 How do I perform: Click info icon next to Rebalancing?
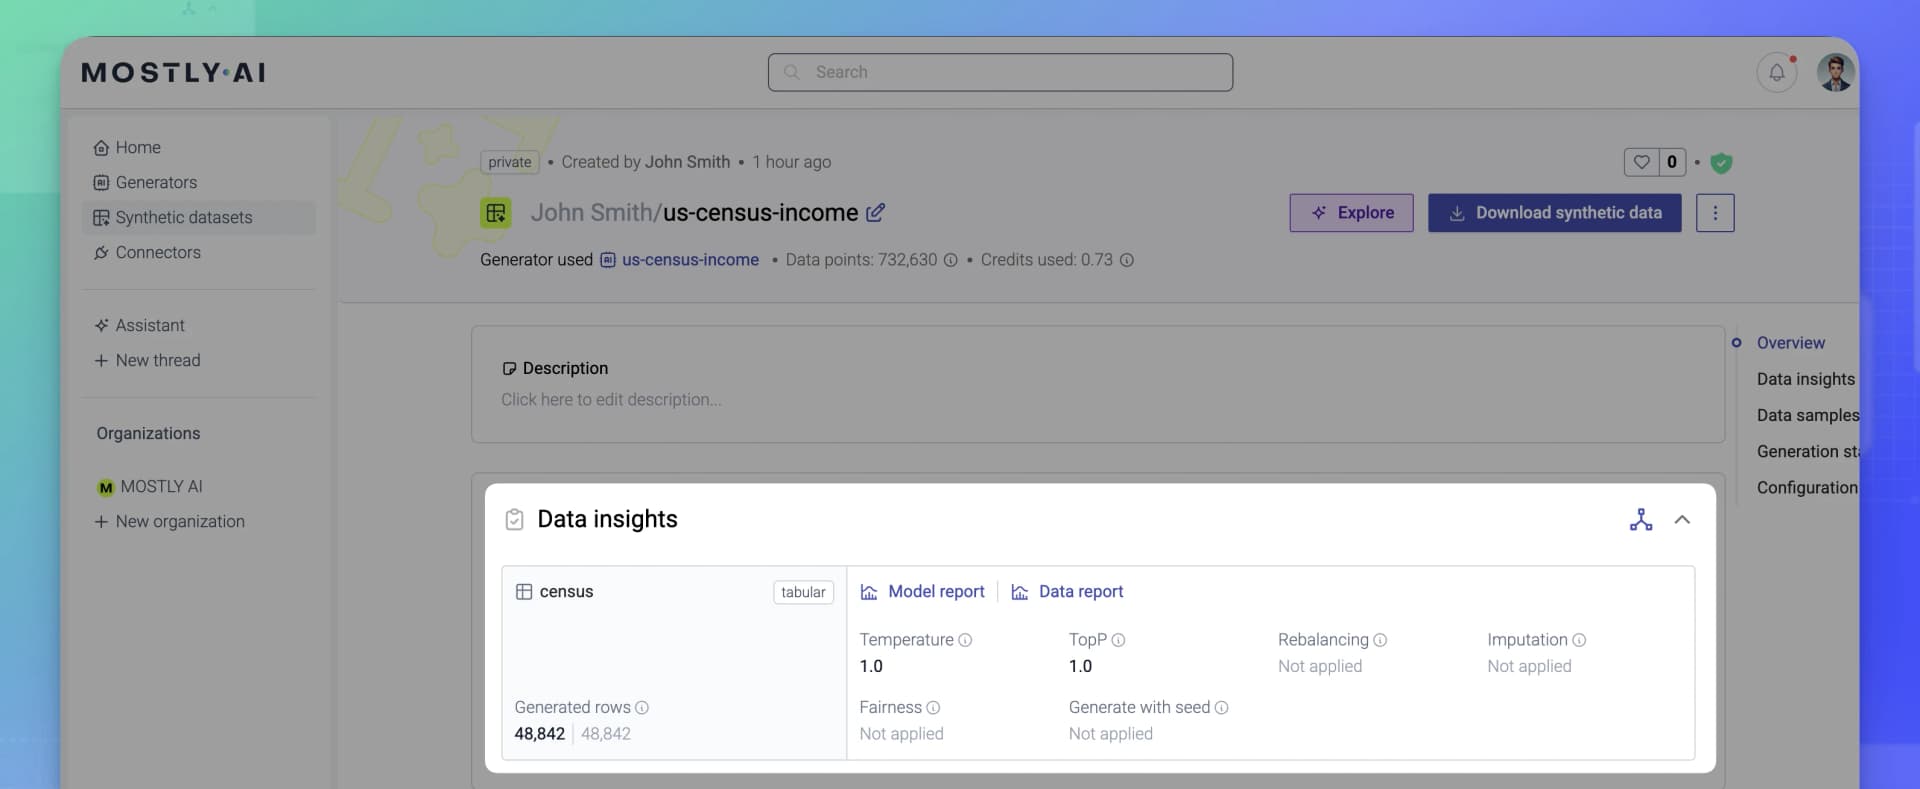pyautogui.click(x=1380, y=640)
